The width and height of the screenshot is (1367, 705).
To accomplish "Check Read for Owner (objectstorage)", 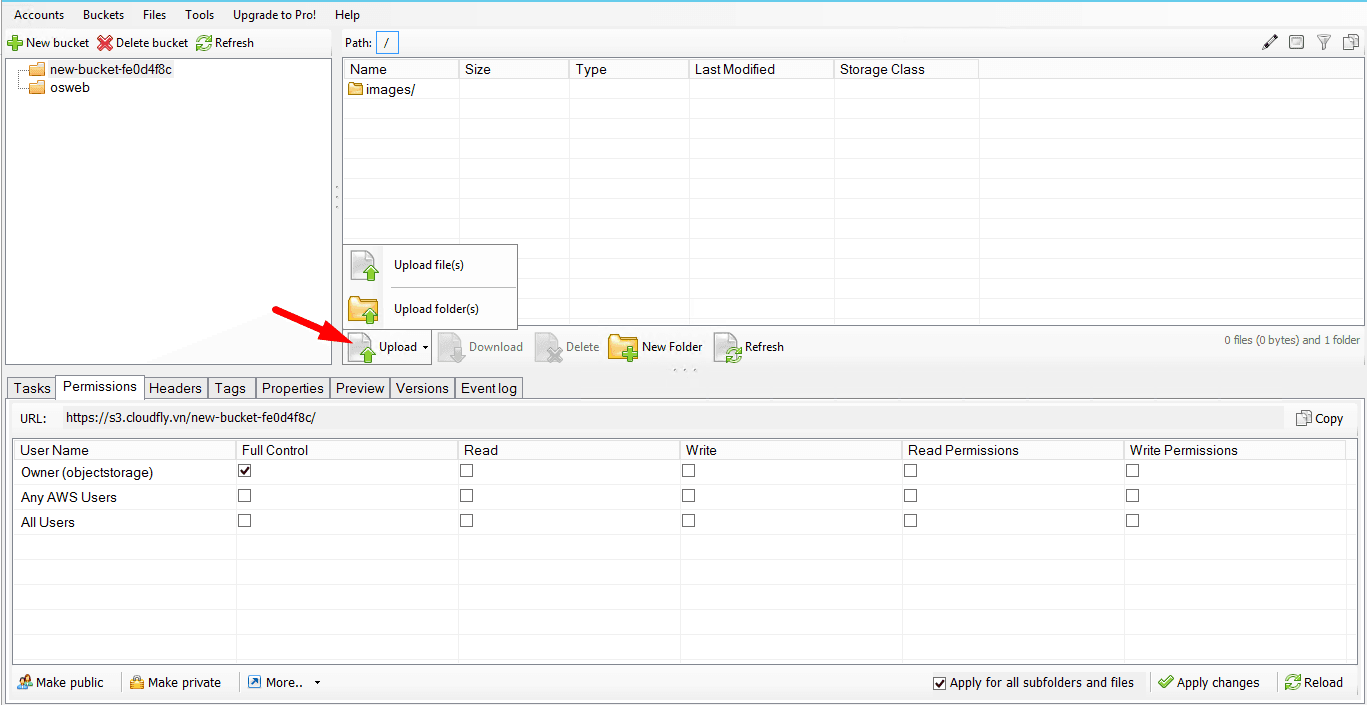I will click(466, 470).
